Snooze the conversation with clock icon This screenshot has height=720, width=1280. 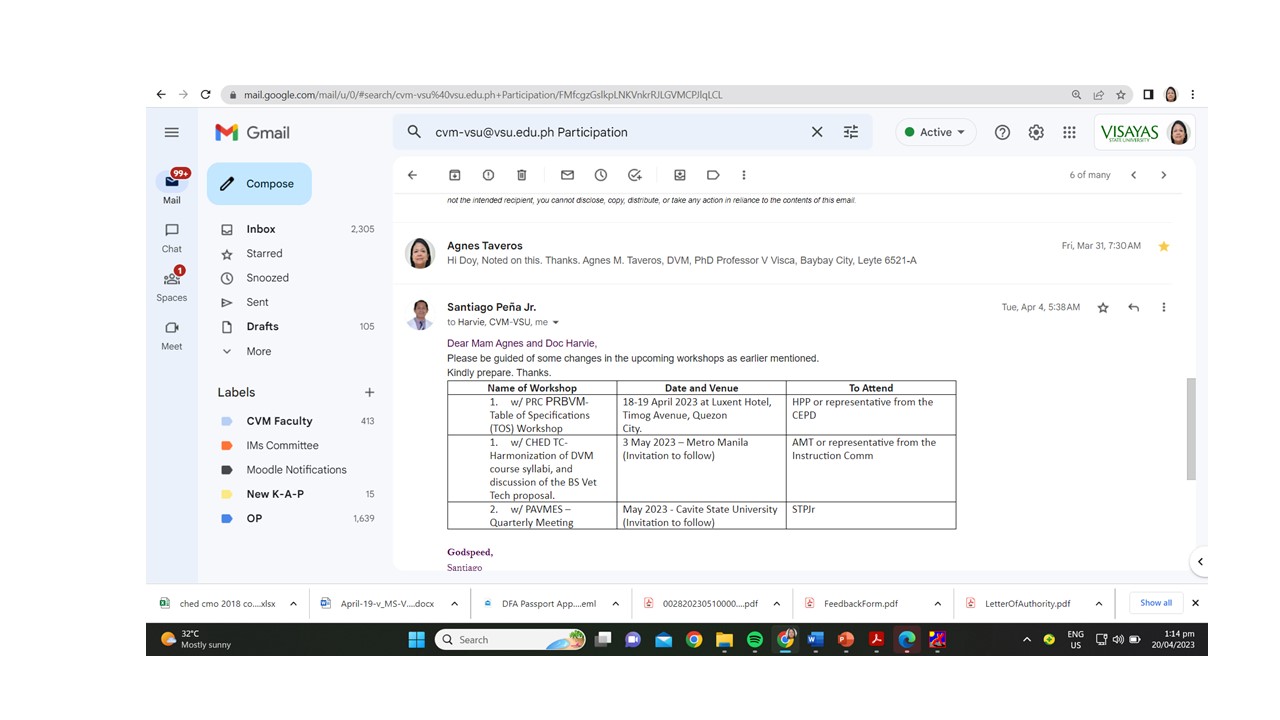pyautogui.click(x=601, y=175)
